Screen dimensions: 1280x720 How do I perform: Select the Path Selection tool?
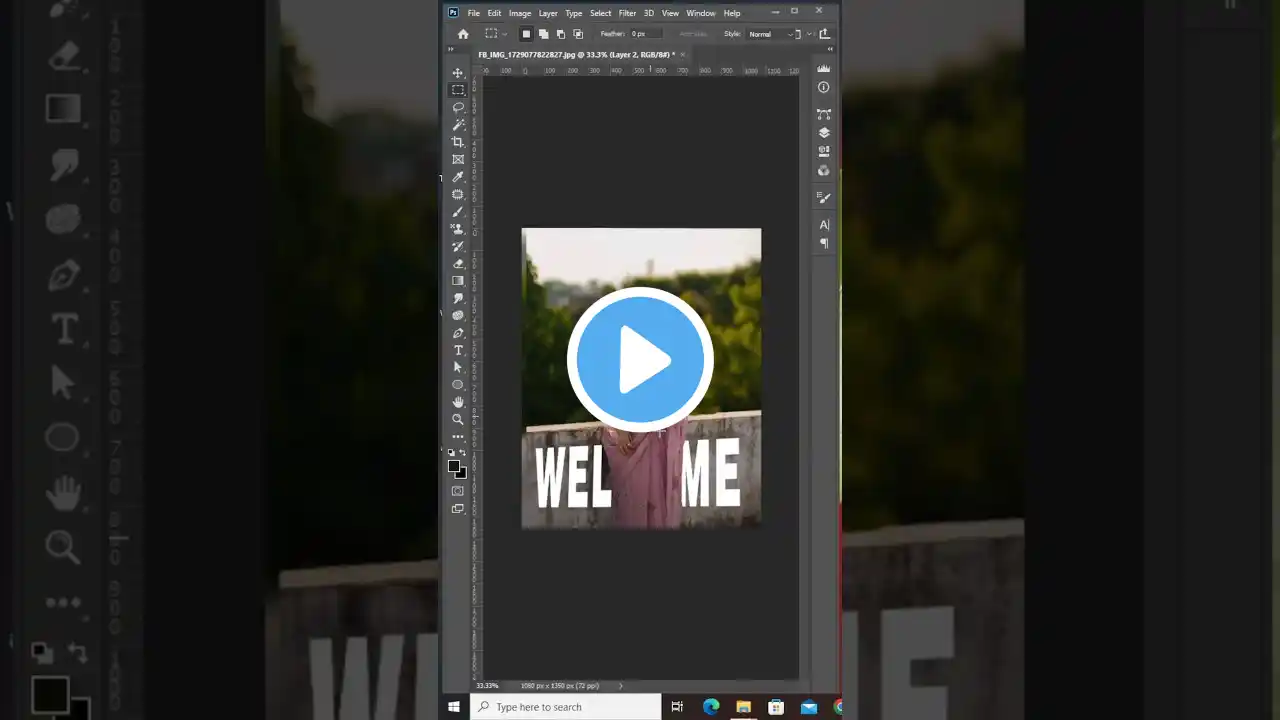click(458, 367)
